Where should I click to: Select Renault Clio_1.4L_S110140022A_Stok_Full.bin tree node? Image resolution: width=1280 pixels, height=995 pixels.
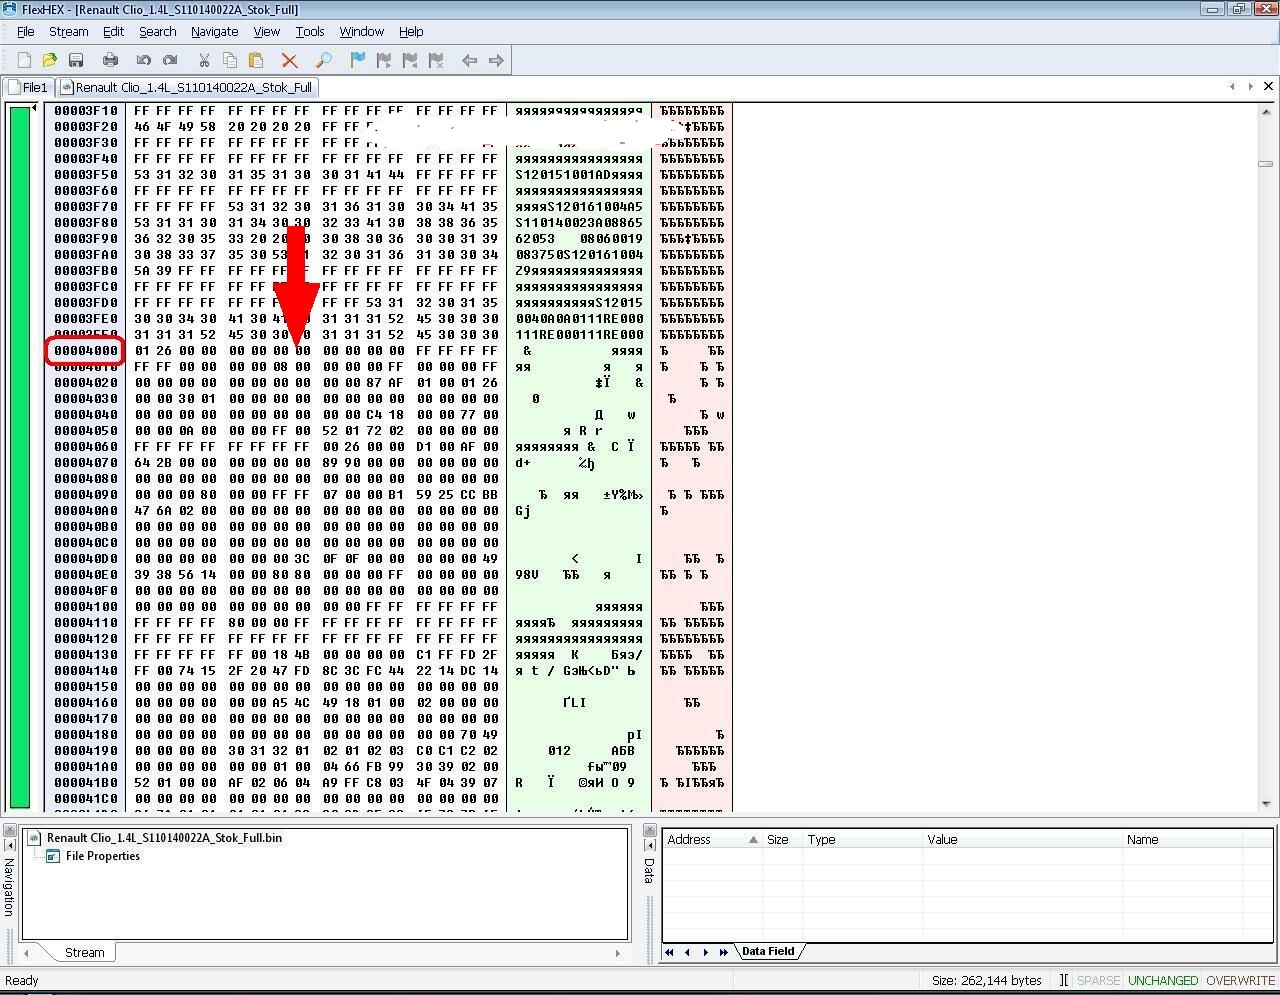pos(164,838)
